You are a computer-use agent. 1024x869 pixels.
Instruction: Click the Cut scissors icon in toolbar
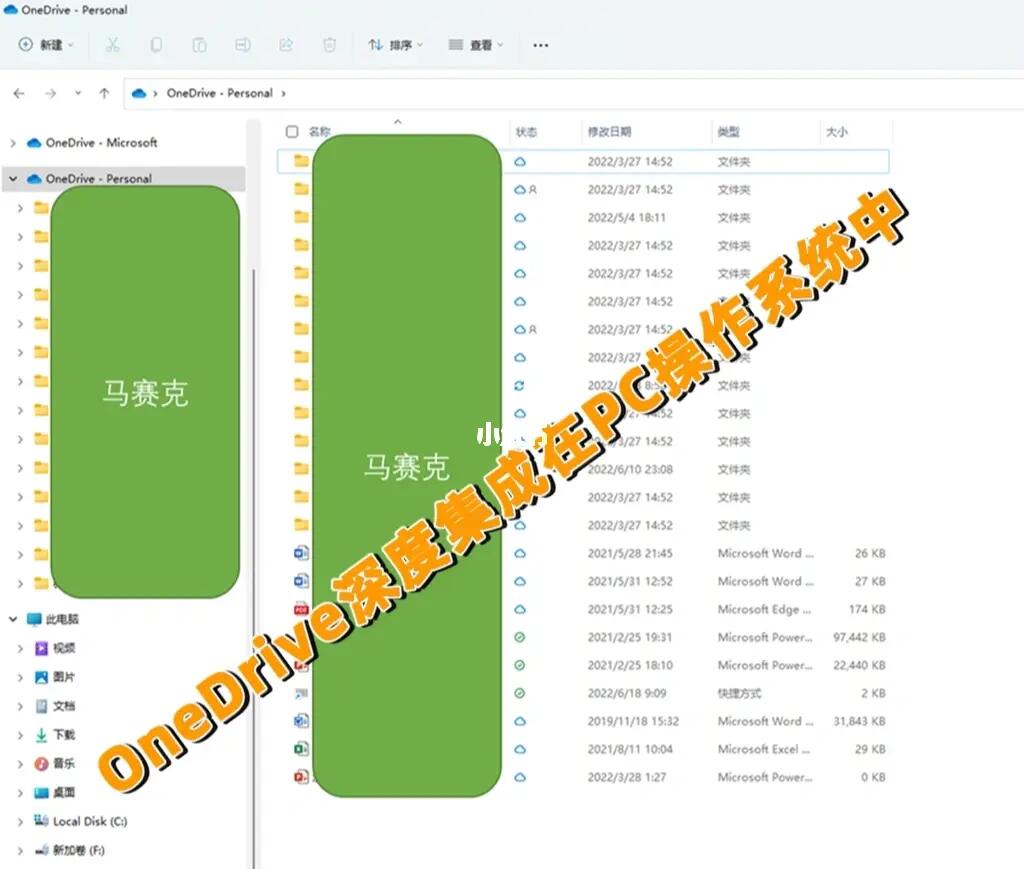tap(112, 44)
